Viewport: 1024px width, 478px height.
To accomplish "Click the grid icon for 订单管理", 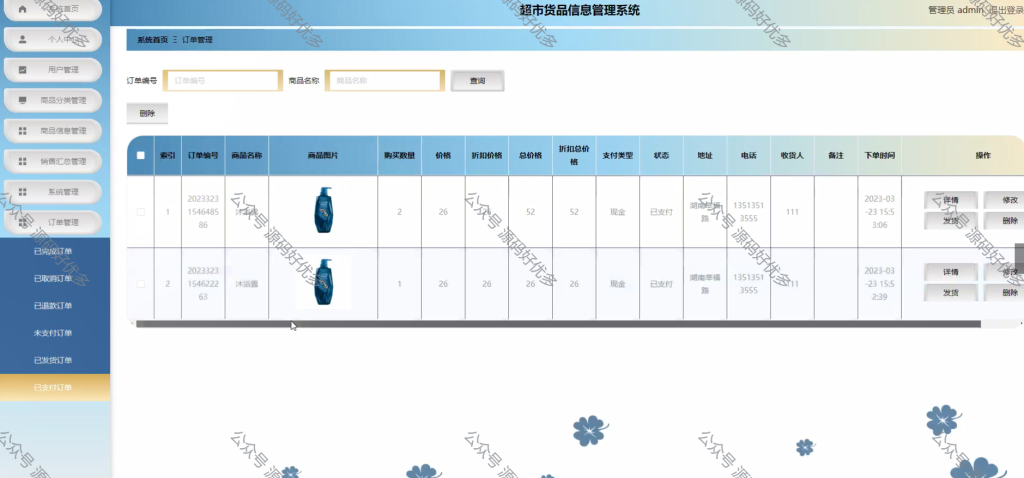I will tap(22, 222).
